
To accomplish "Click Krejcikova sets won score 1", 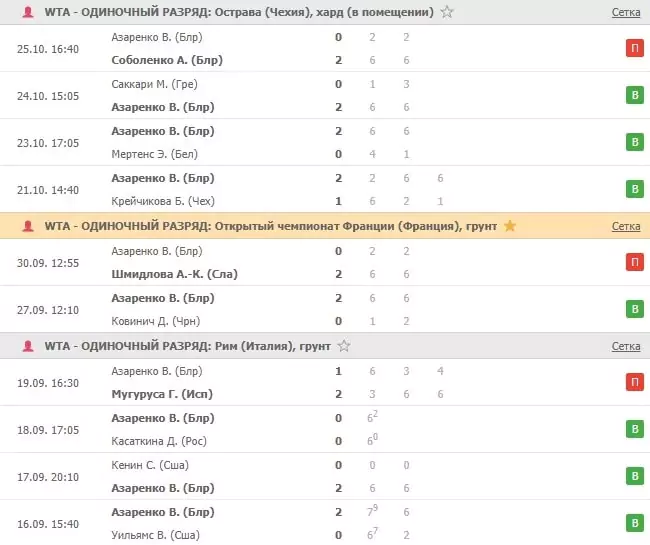I will click(x=339, y=201).
